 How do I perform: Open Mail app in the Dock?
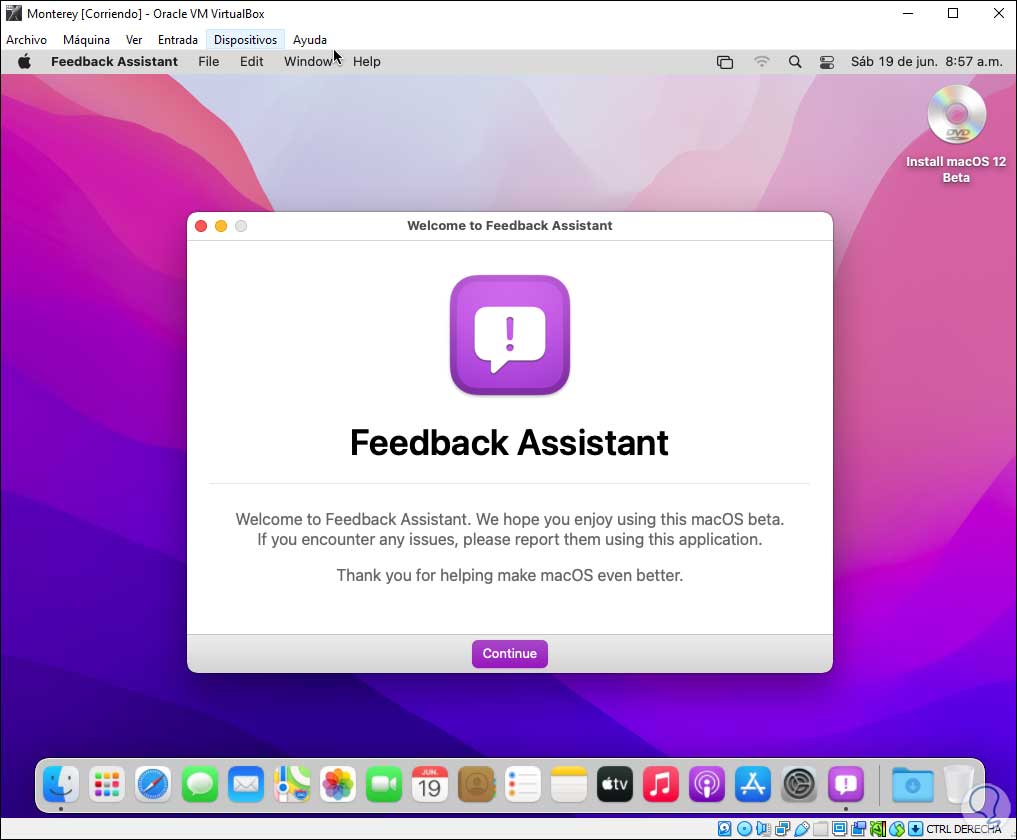[x=246, y=784]
